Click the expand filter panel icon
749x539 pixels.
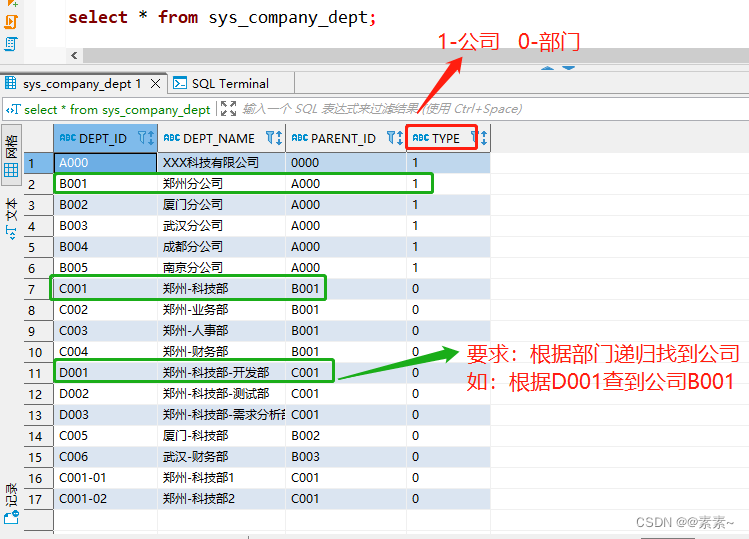(228, 109)
